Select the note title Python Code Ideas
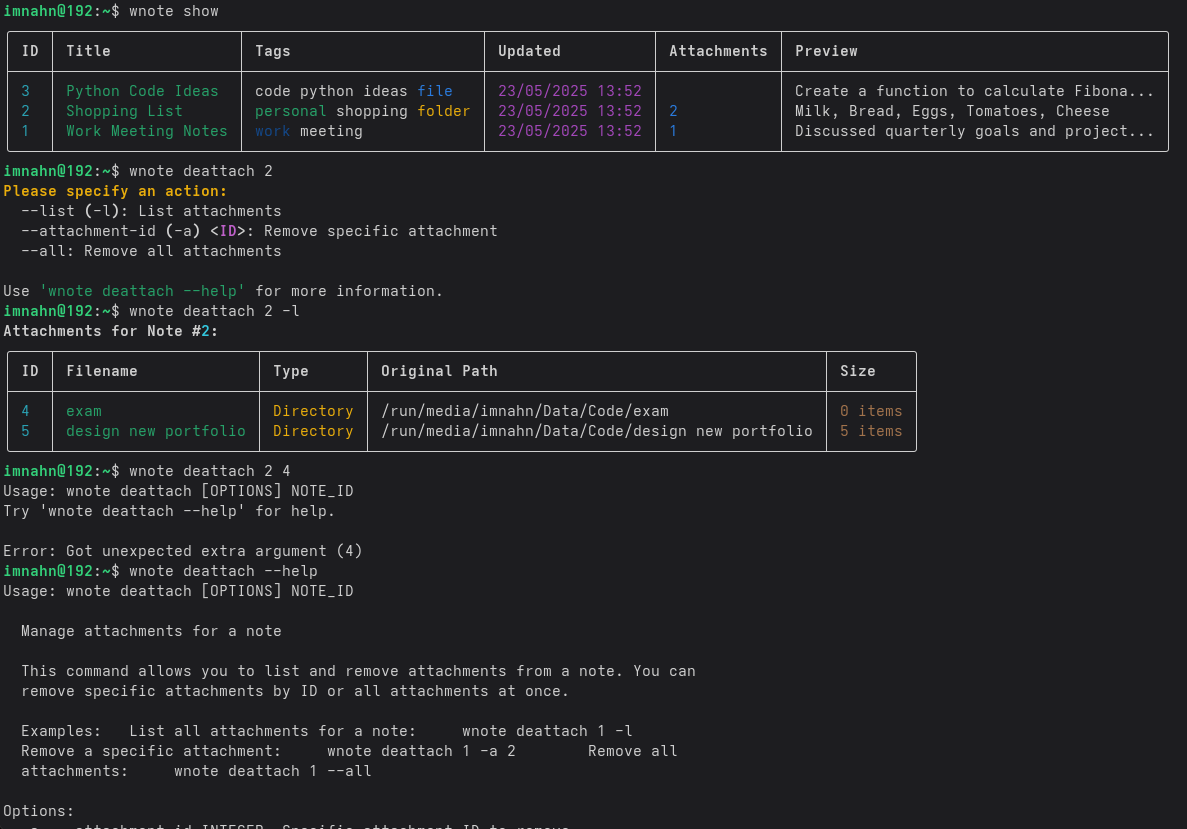 coord(142,91)
